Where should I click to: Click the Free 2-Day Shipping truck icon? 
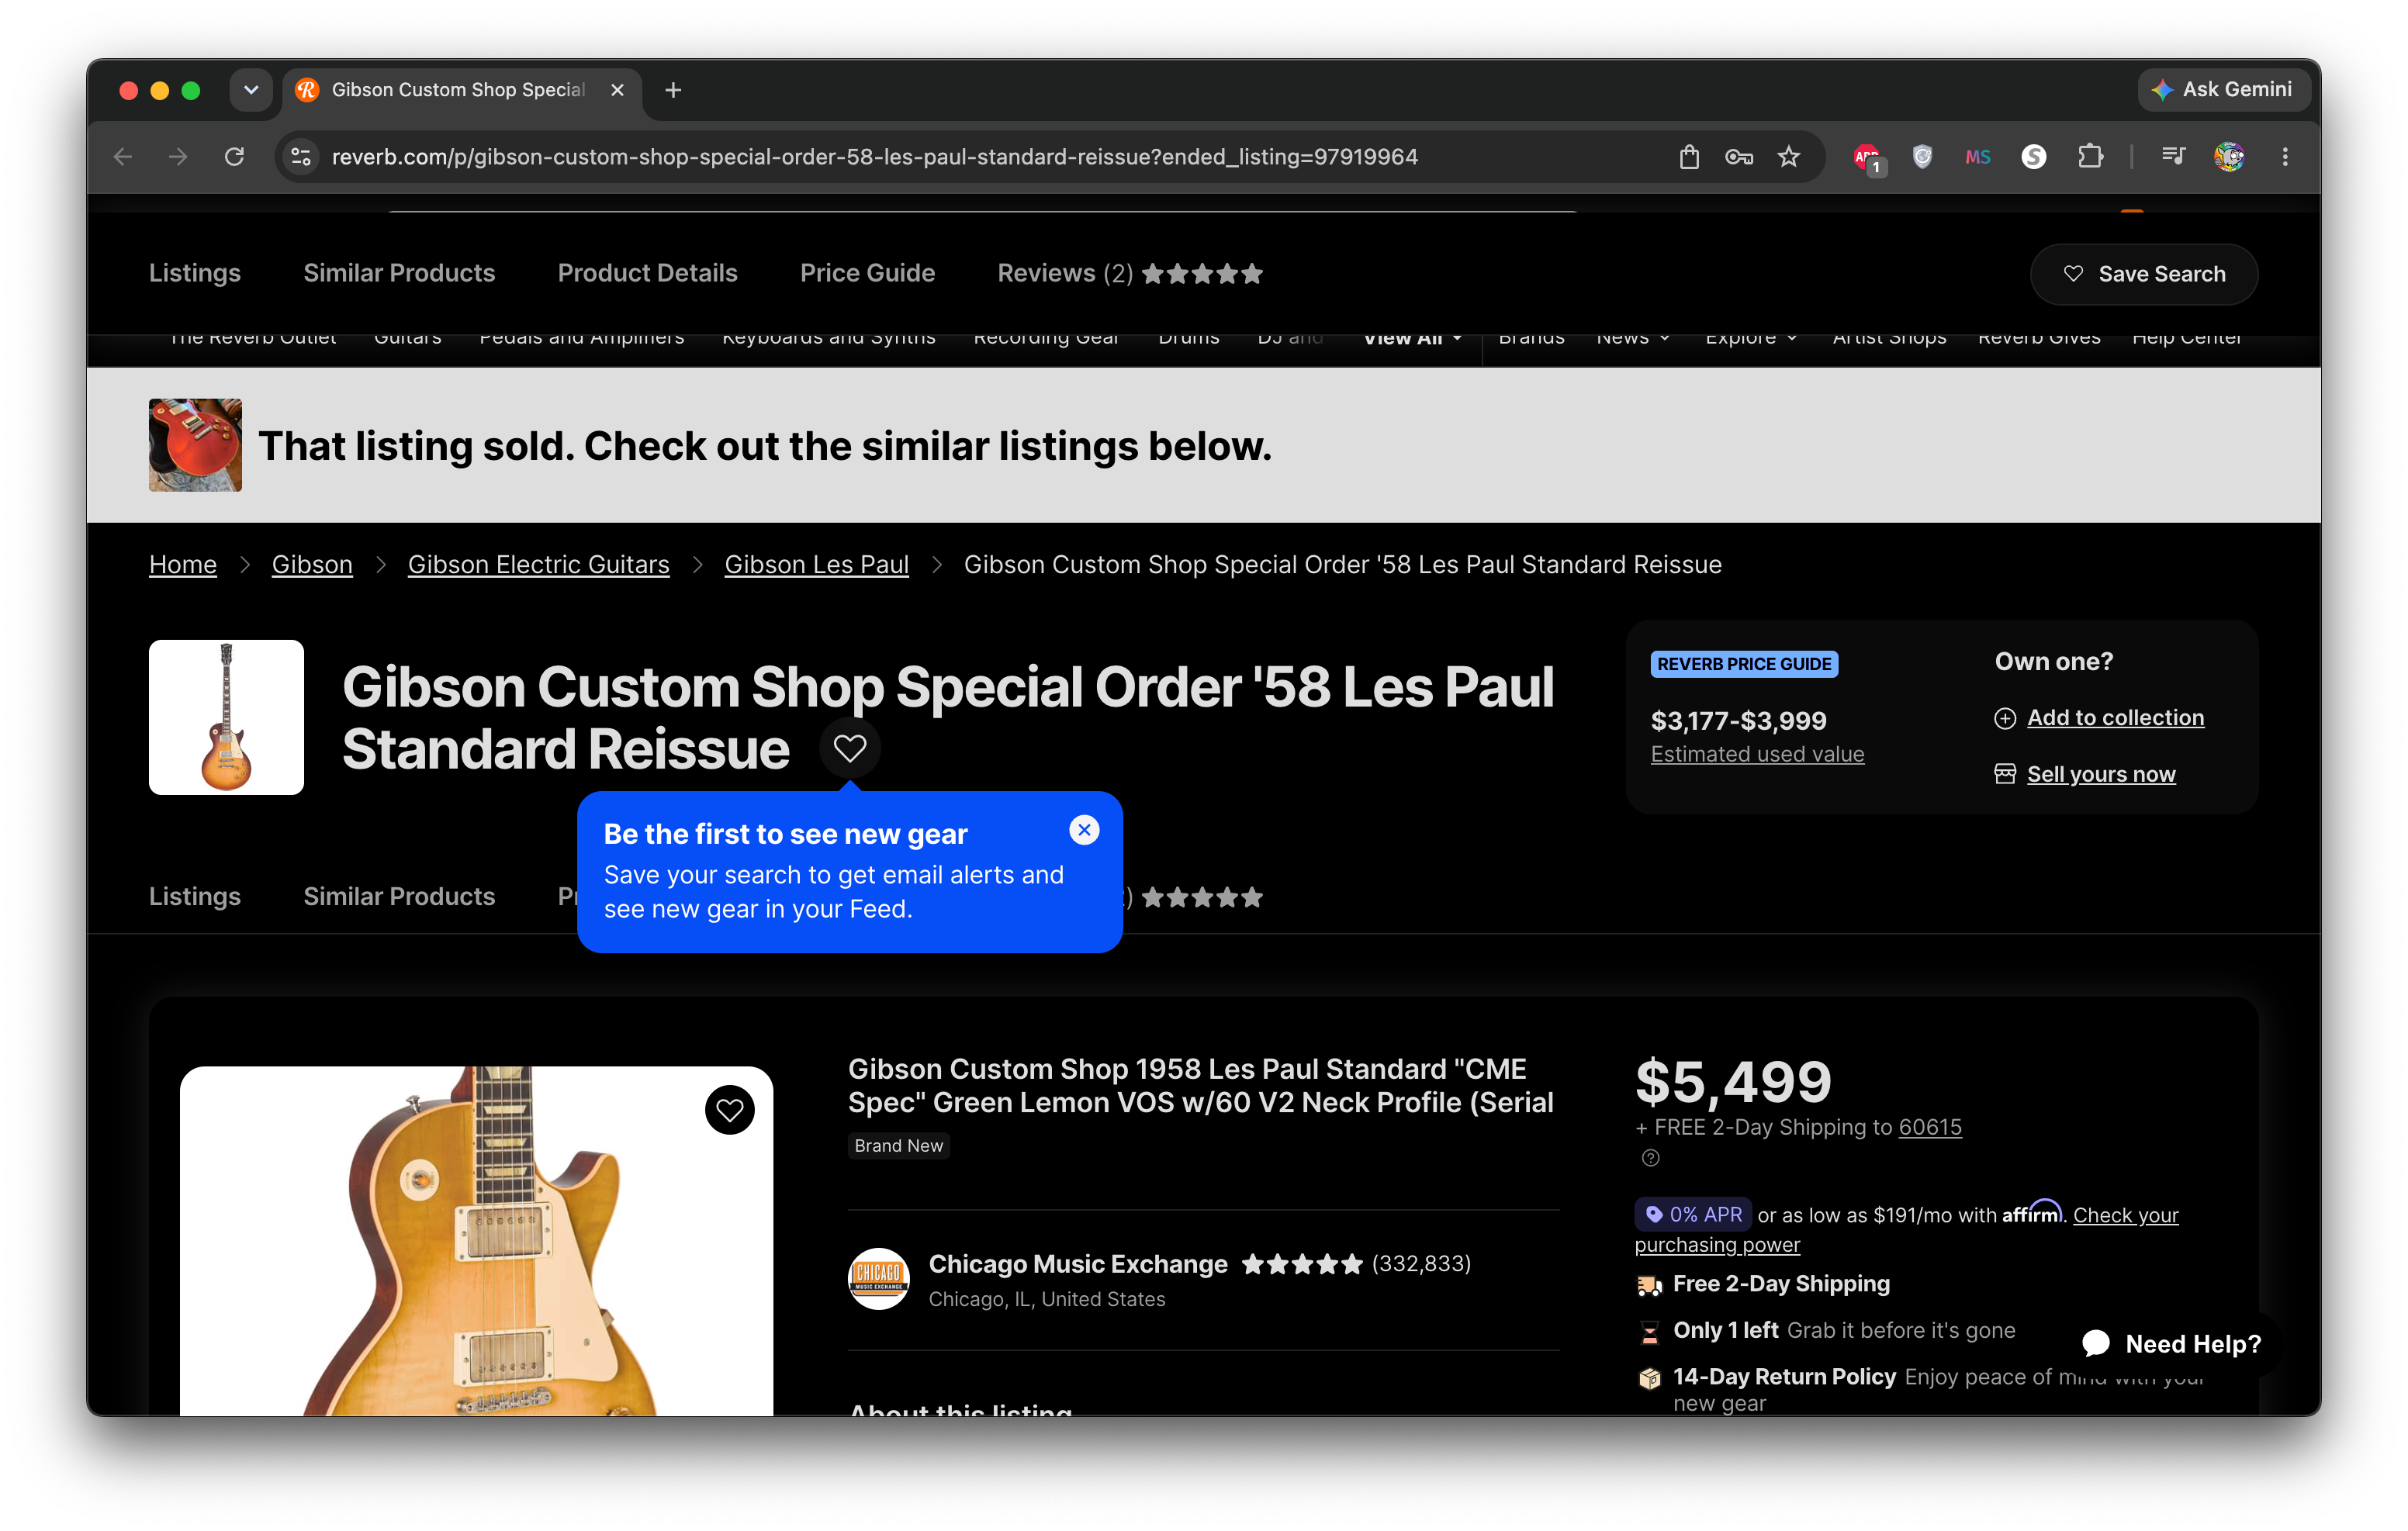click(x=1649, y=1285)
